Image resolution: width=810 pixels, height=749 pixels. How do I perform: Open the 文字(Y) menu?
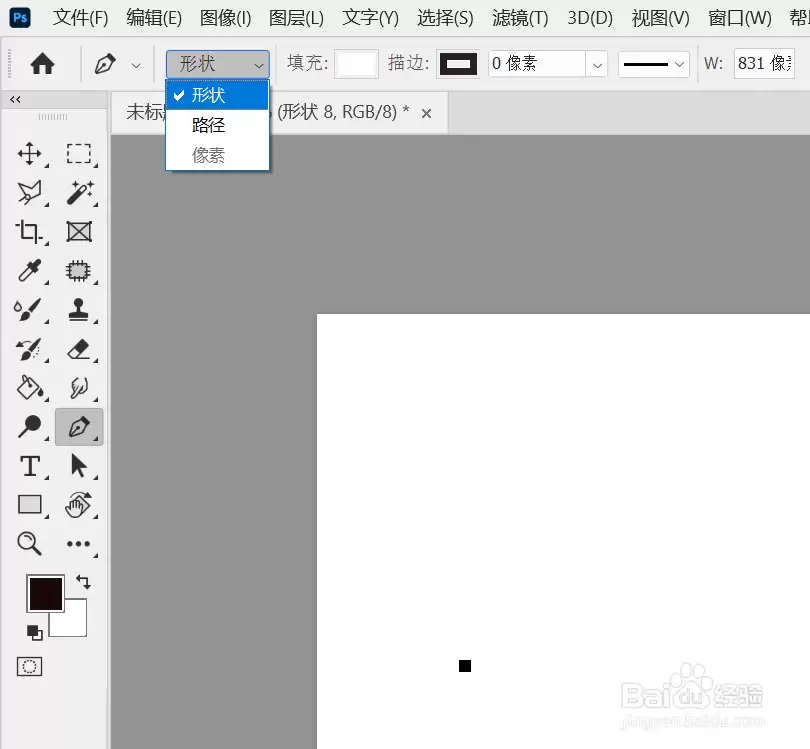(370, 18)
